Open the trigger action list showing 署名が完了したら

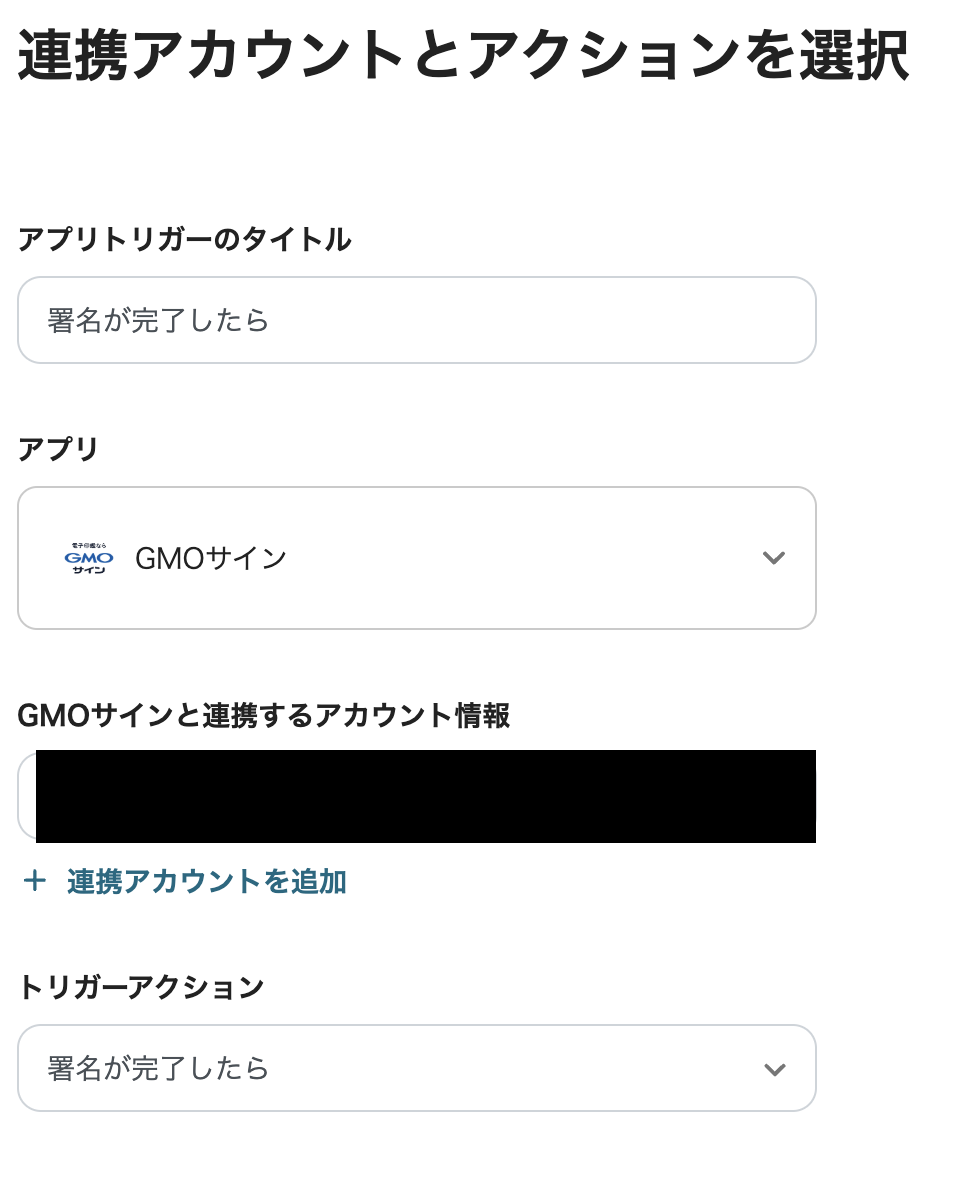417,1068
